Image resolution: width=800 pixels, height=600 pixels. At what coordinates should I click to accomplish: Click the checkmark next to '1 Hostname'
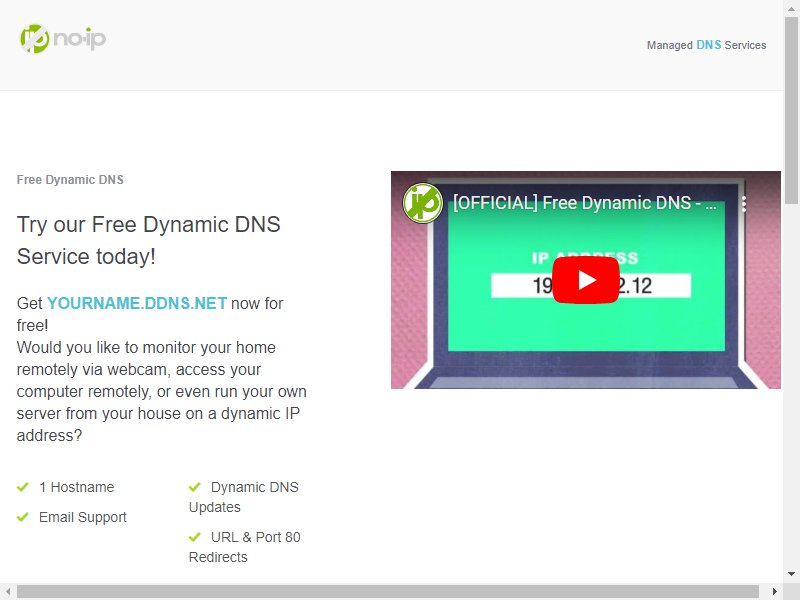click(x=23, y=487)
